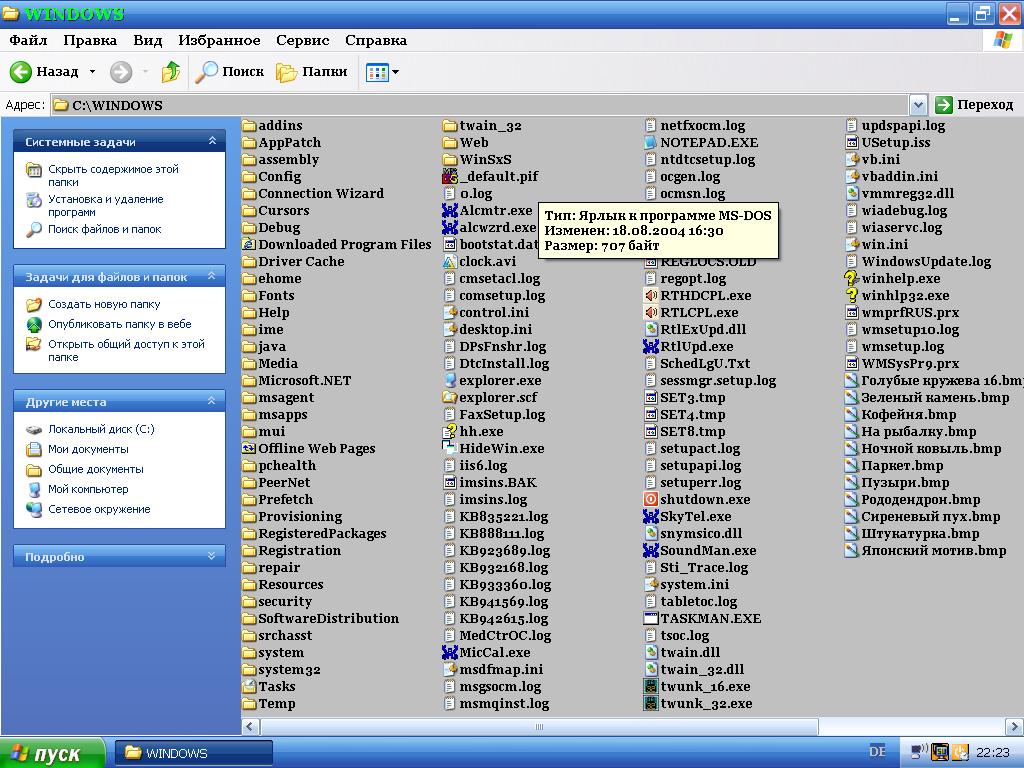Collapse the Системные задачи panel
The height and width of the screenshot is (768, 1024).
[x=212, y=141]
